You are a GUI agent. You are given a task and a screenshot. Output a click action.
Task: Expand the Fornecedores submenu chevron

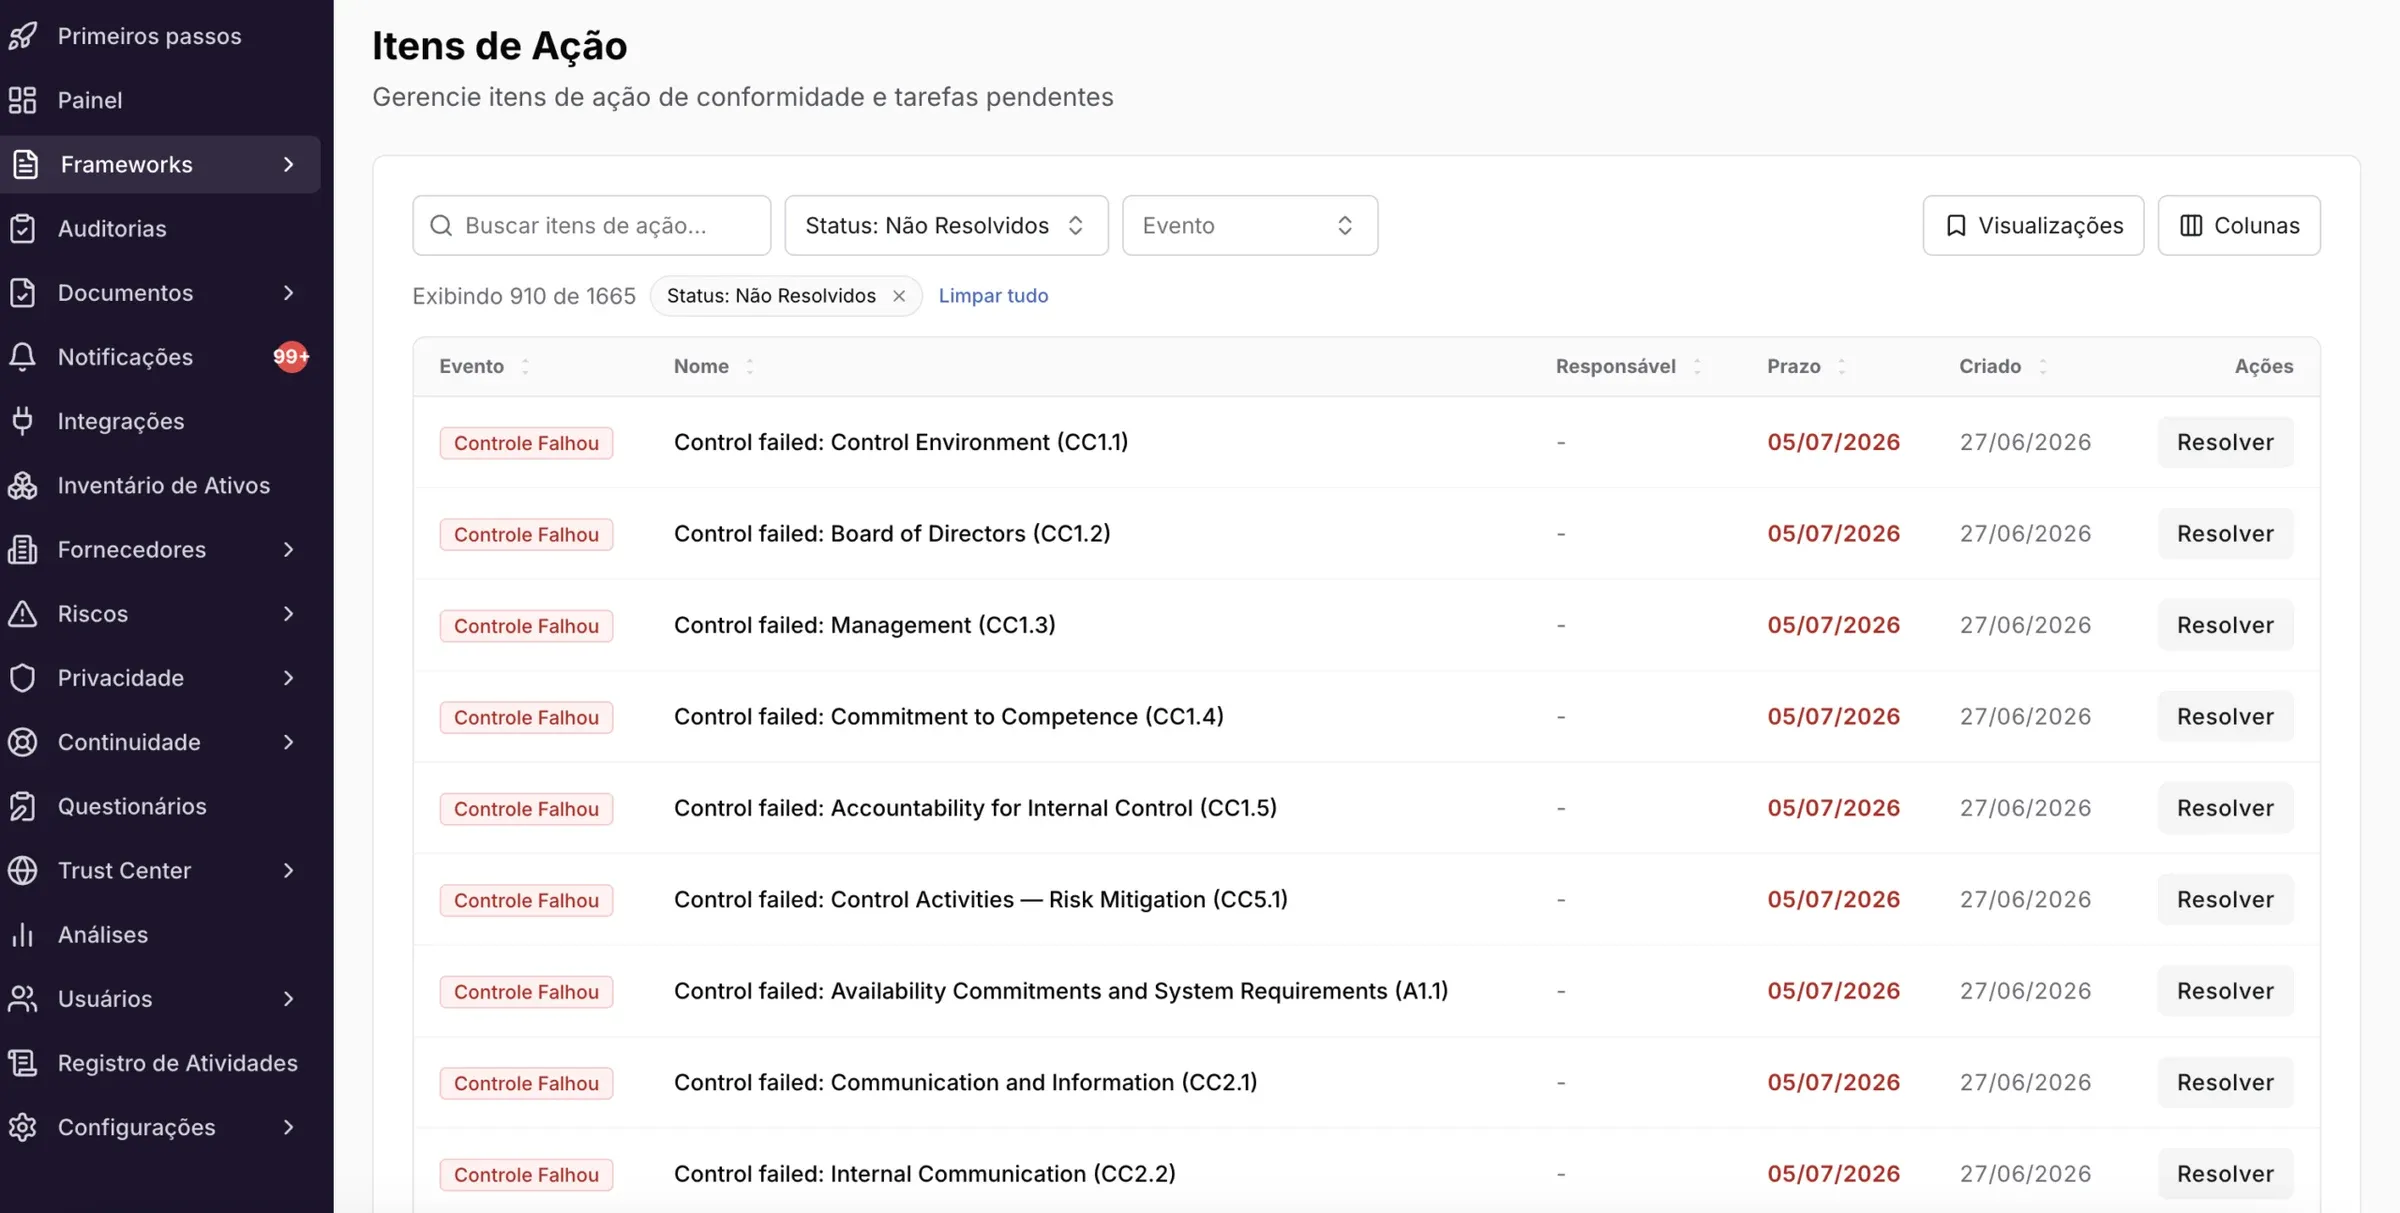[x=288, y=549]
